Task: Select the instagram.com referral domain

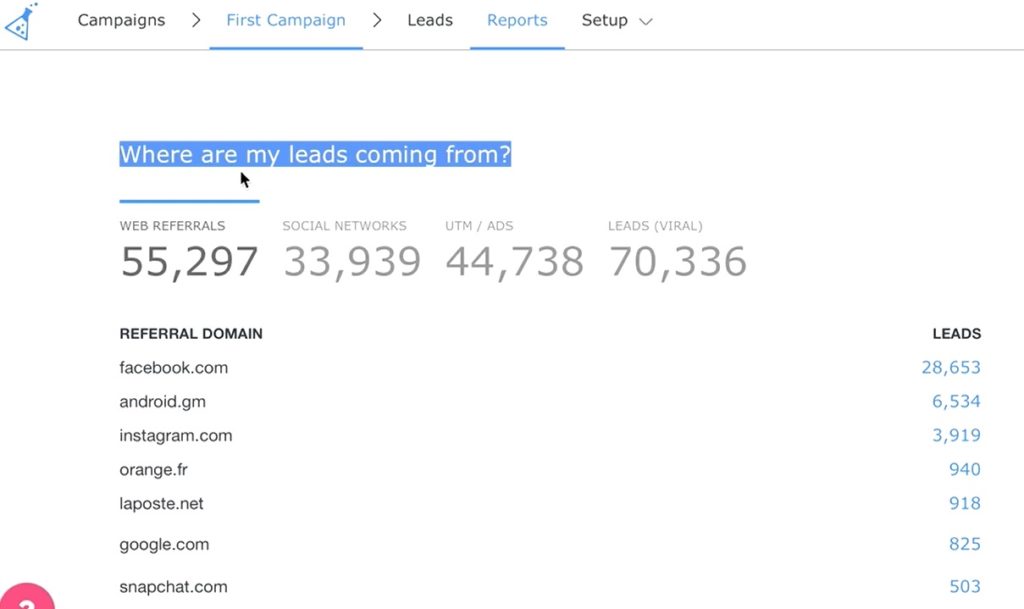Action: click(x=176, y=435)
